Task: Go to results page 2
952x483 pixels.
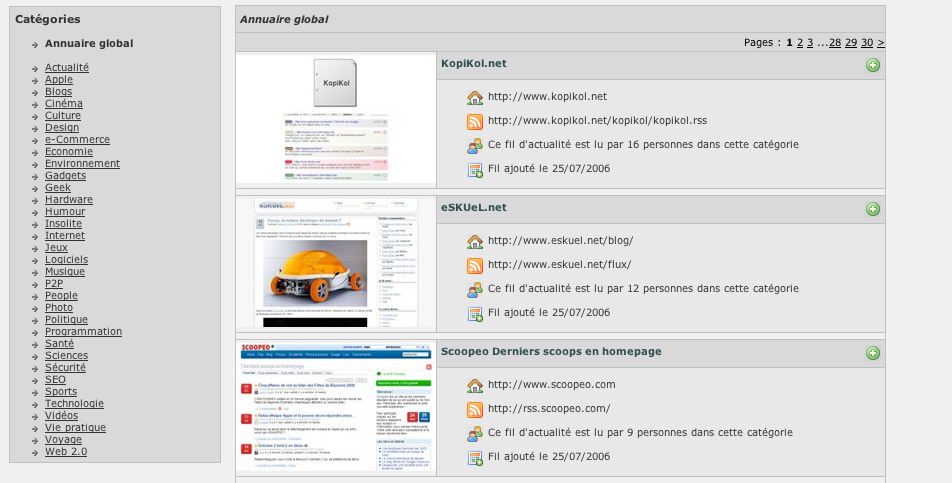Action: 800,42
